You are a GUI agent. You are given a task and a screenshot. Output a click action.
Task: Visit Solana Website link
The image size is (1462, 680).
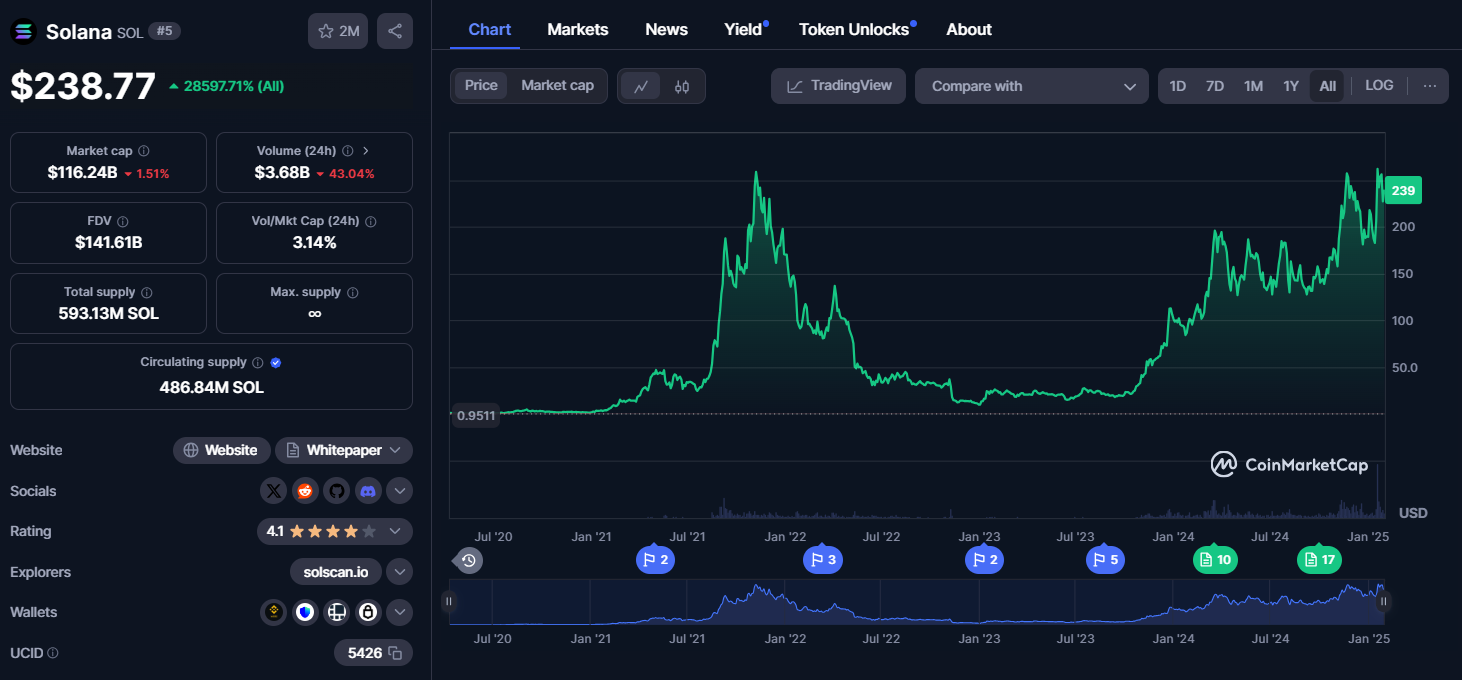coord(222,450)
